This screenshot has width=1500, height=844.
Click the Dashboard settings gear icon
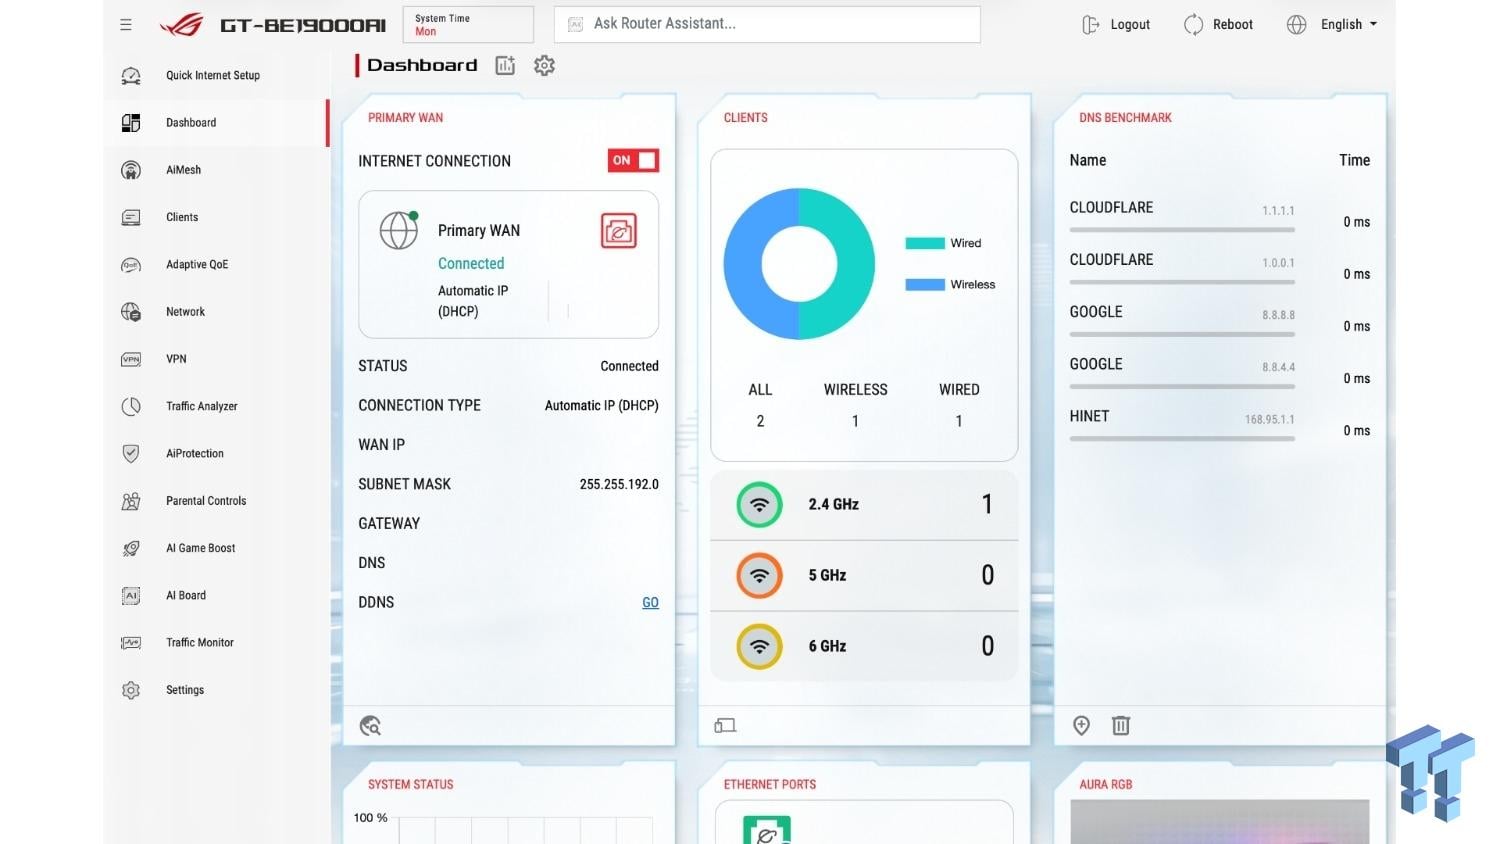click(x=544, y=66)
